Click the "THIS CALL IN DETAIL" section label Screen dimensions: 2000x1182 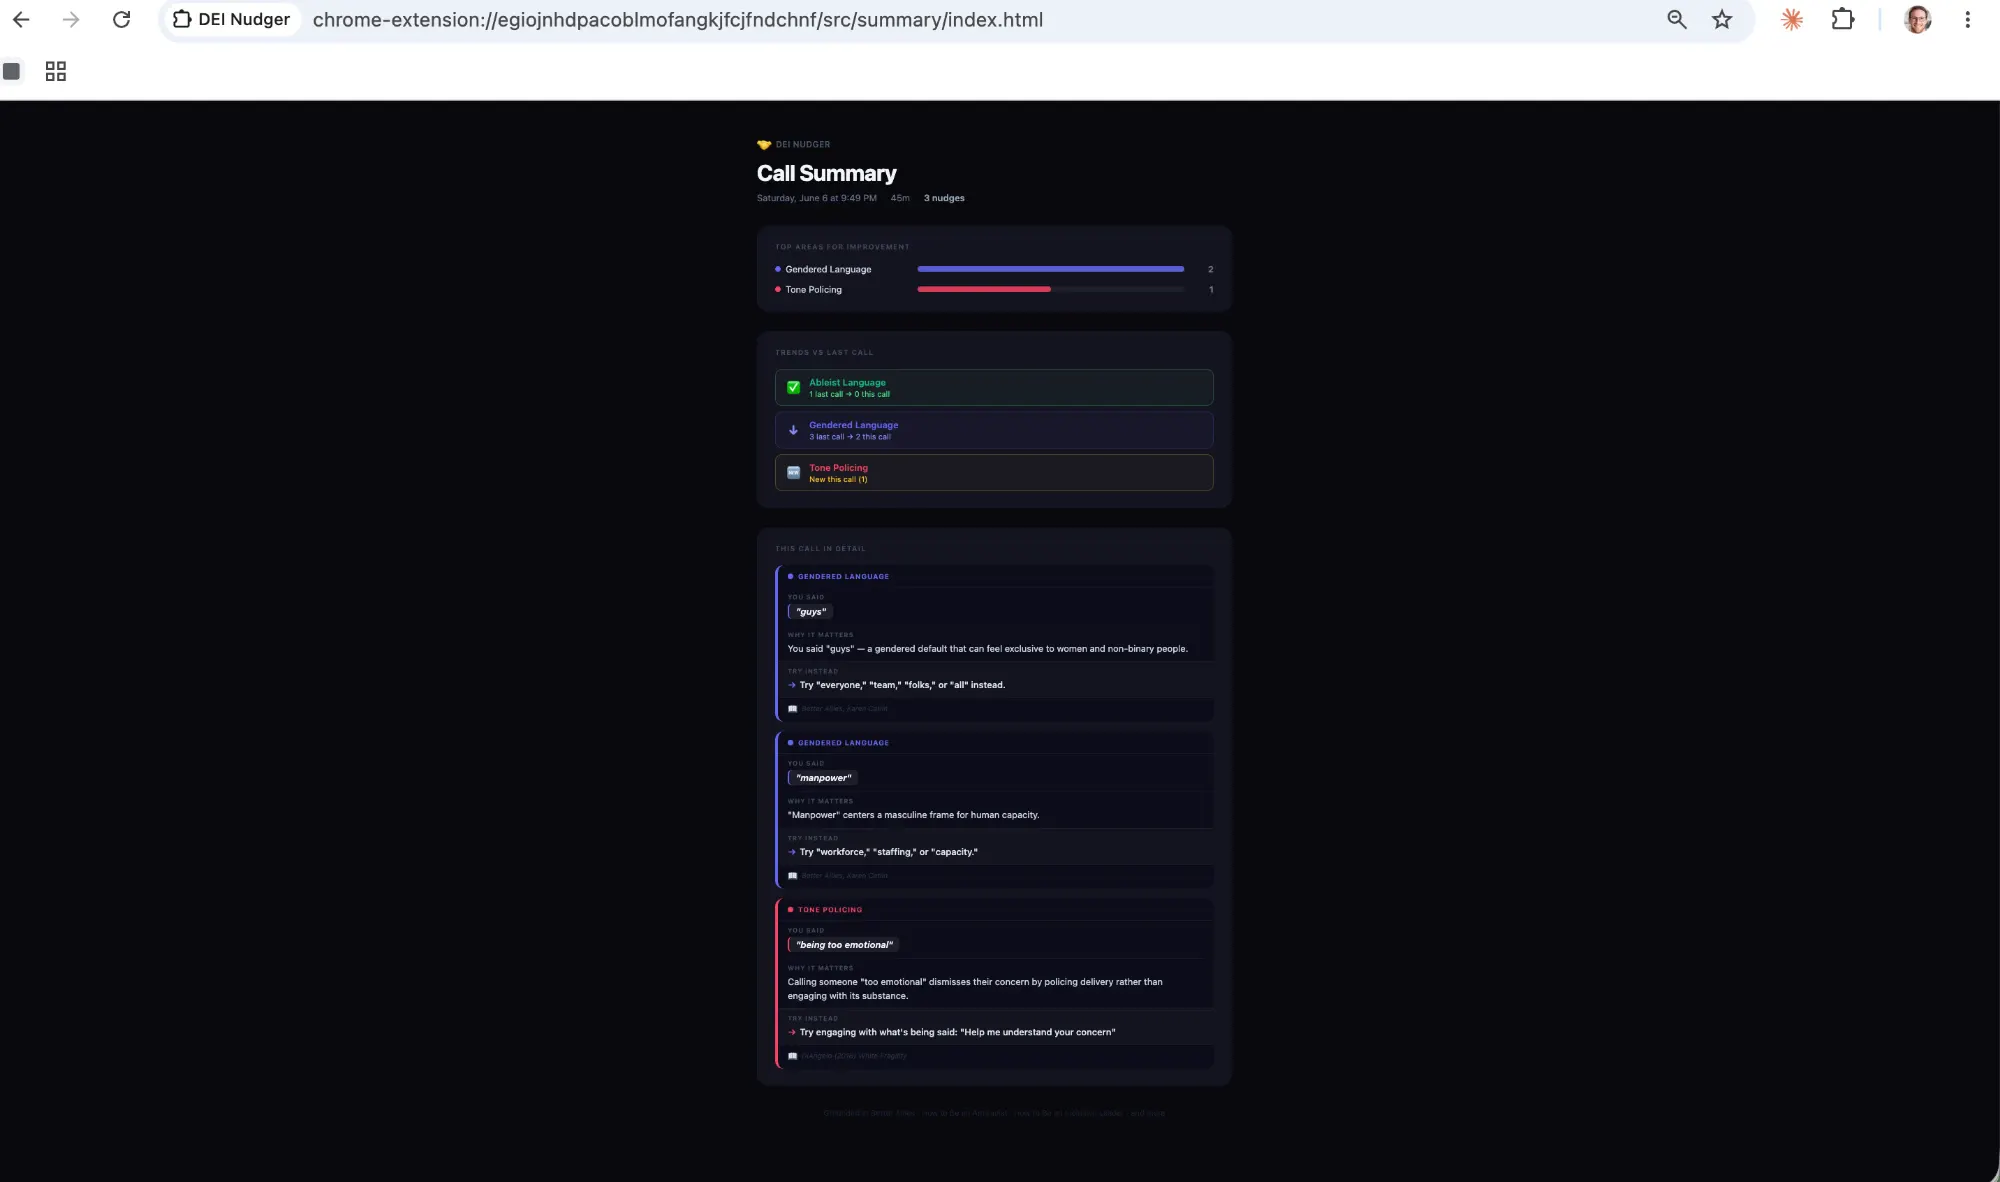point(820,549)
